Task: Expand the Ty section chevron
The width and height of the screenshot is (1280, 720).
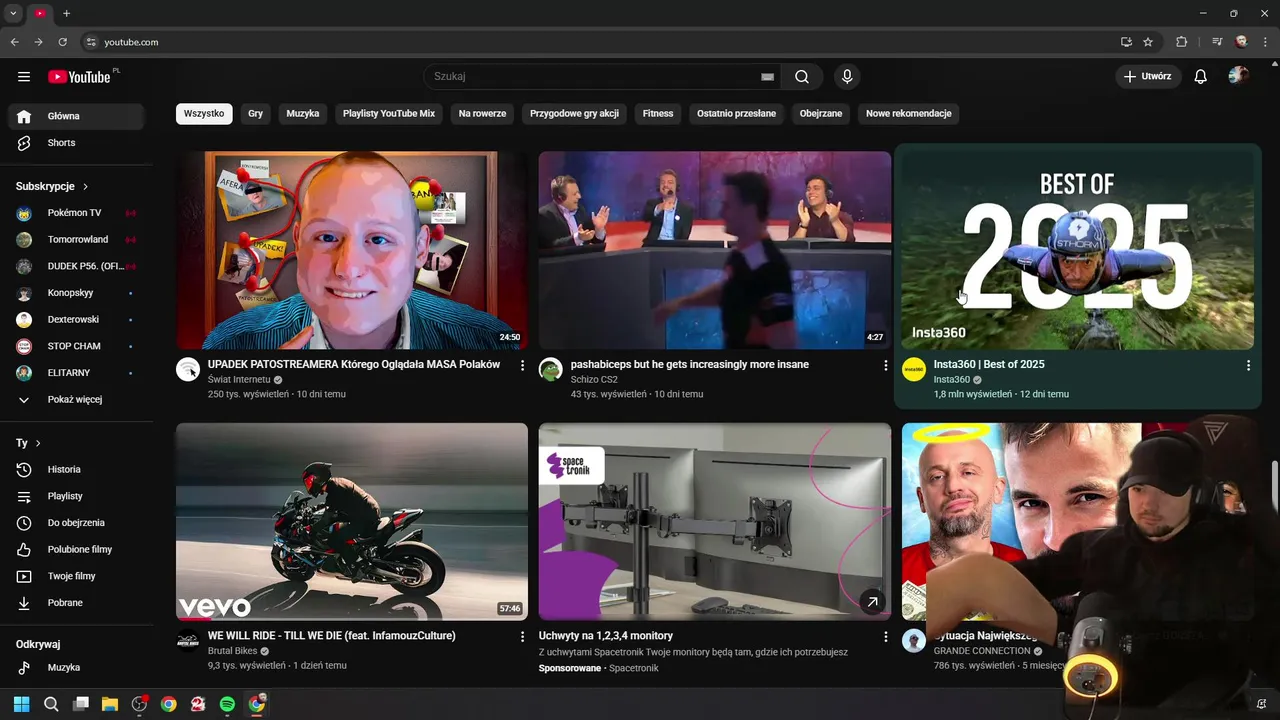Action: 38,443
